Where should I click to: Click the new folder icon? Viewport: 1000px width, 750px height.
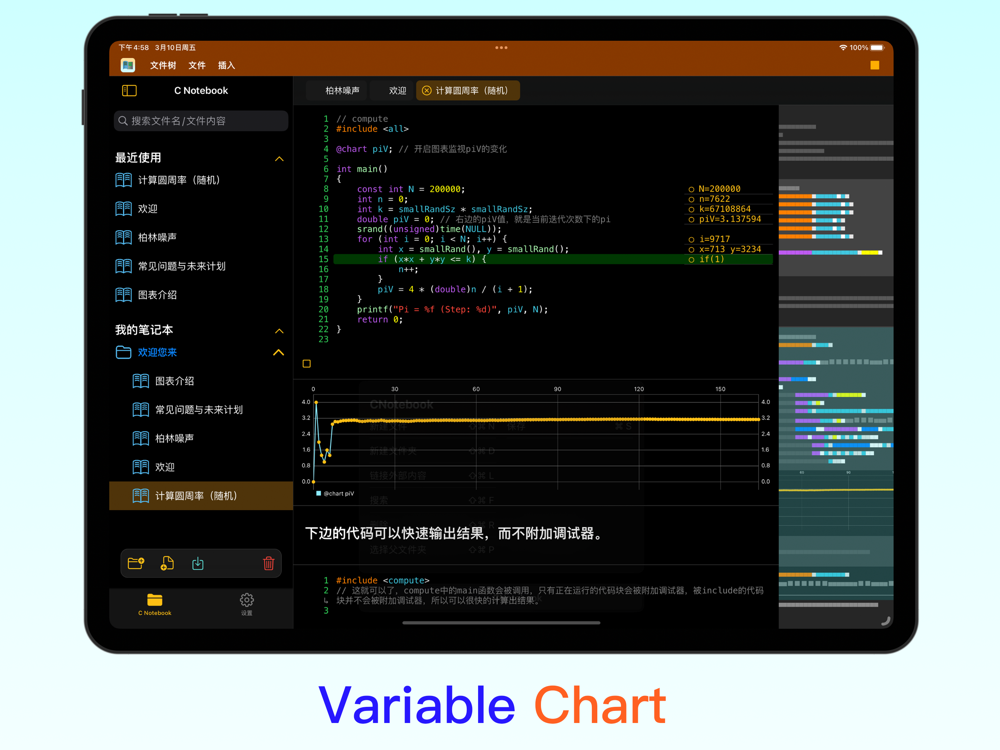pyautogui.click(x=136, y=563)
